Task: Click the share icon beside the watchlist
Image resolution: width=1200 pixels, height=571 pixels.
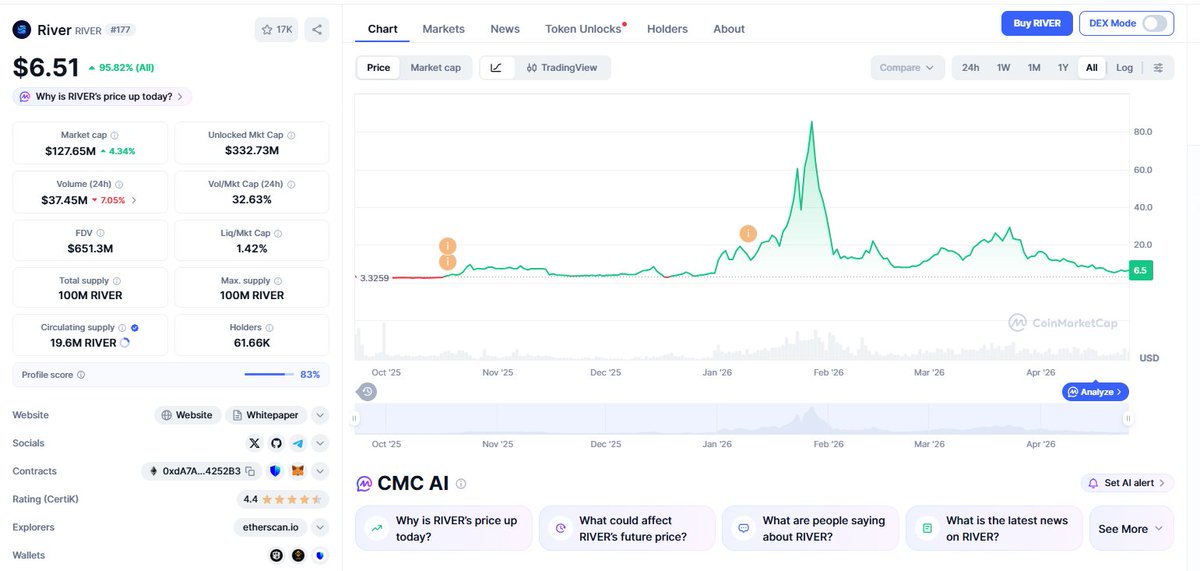Action: [316, 30]
